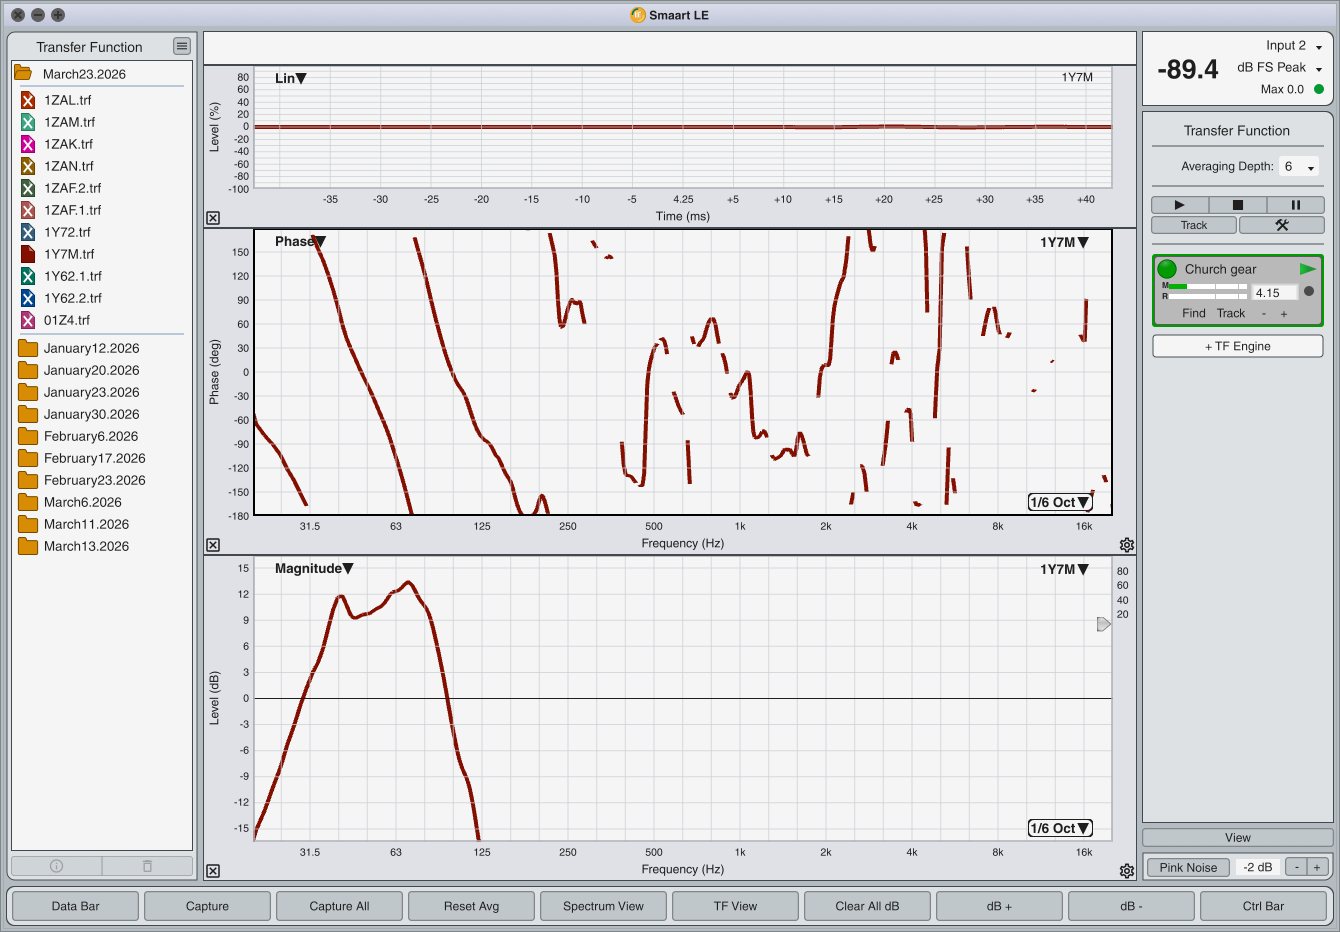This screenshot has width=1340, height=932.
Task: Toggle the delay tracking dot beside 4.15
Action: coord(1309,292)
